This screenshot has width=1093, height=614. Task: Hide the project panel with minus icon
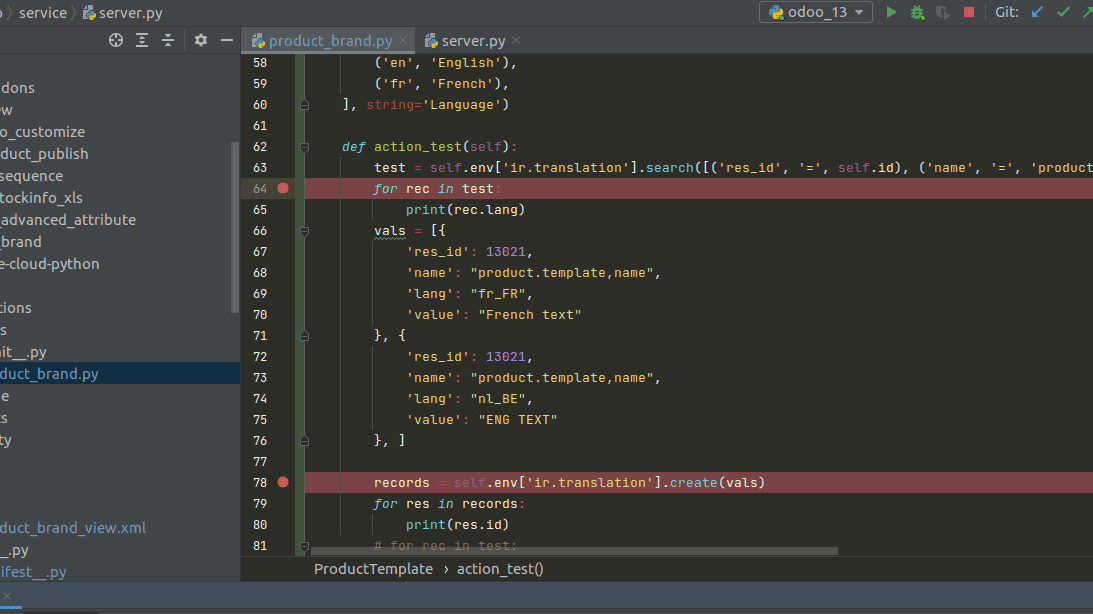[x=227, y=40]
